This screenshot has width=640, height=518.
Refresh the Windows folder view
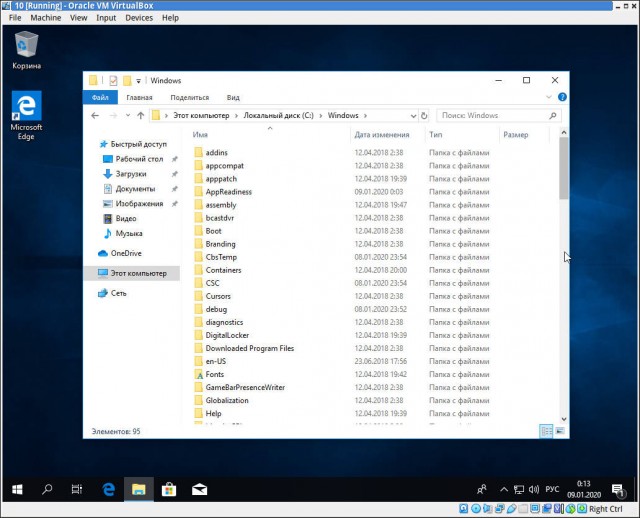[424, 116]
